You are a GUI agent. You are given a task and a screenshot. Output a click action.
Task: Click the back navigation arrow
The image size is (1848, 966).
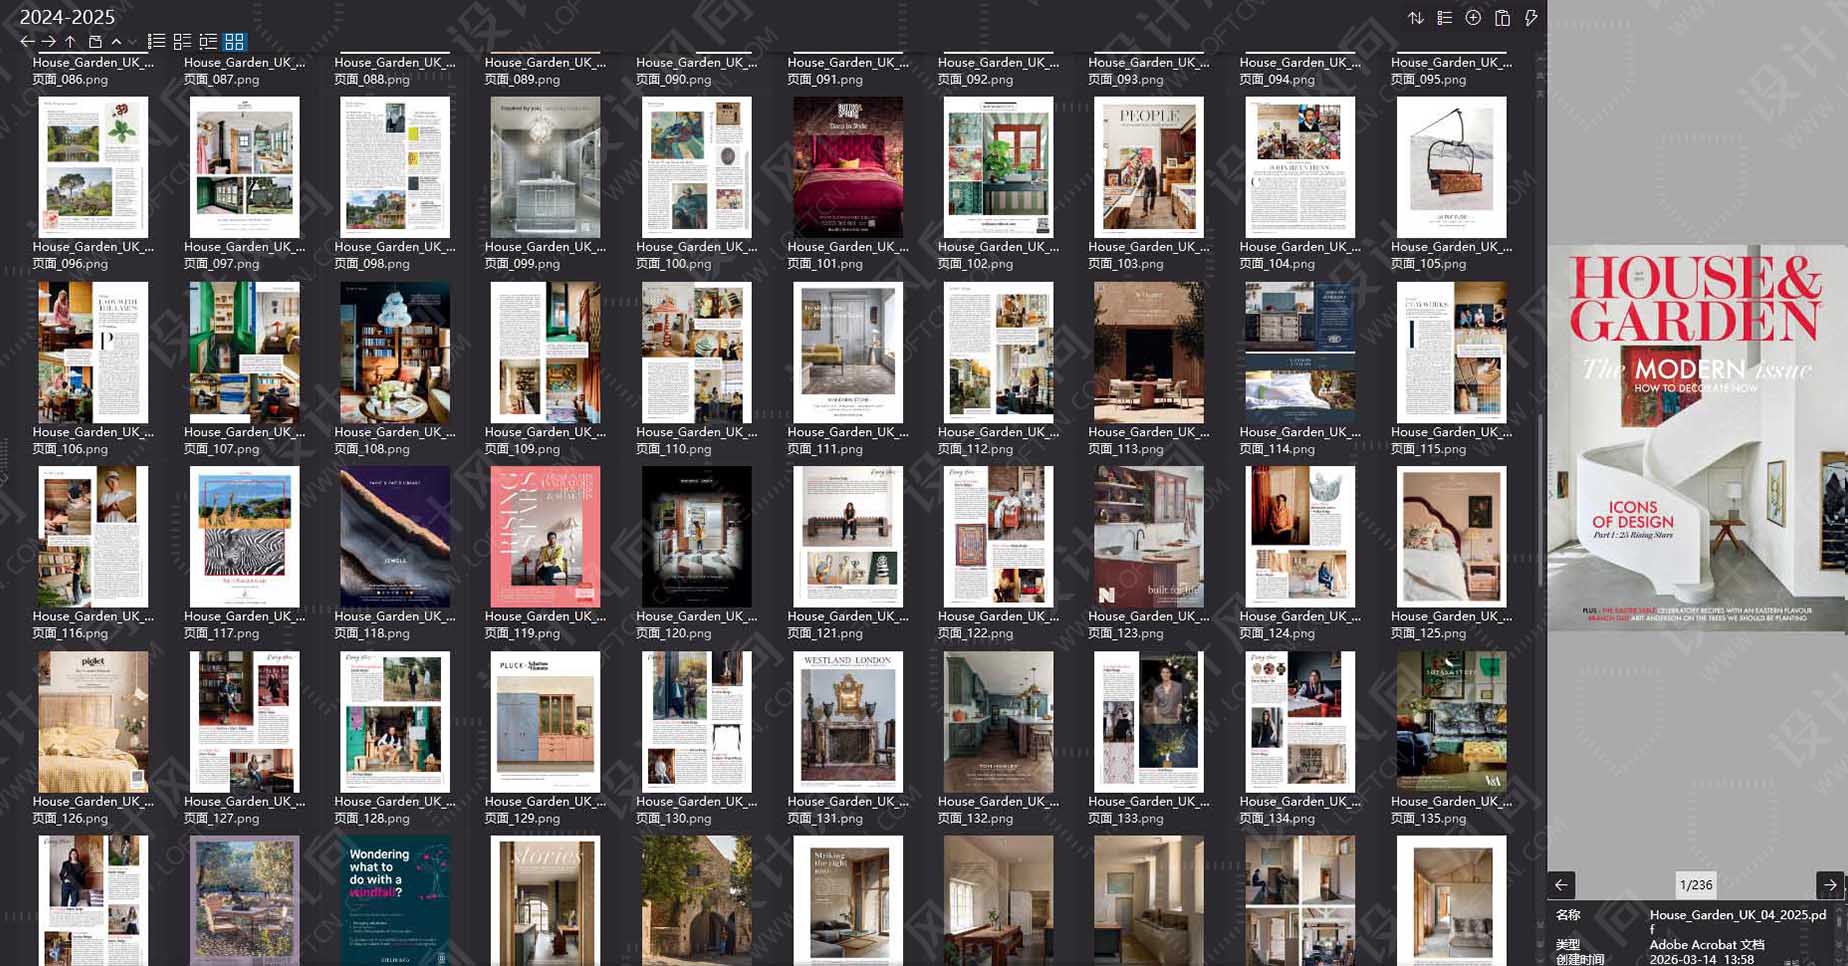[x=25, y=42]
